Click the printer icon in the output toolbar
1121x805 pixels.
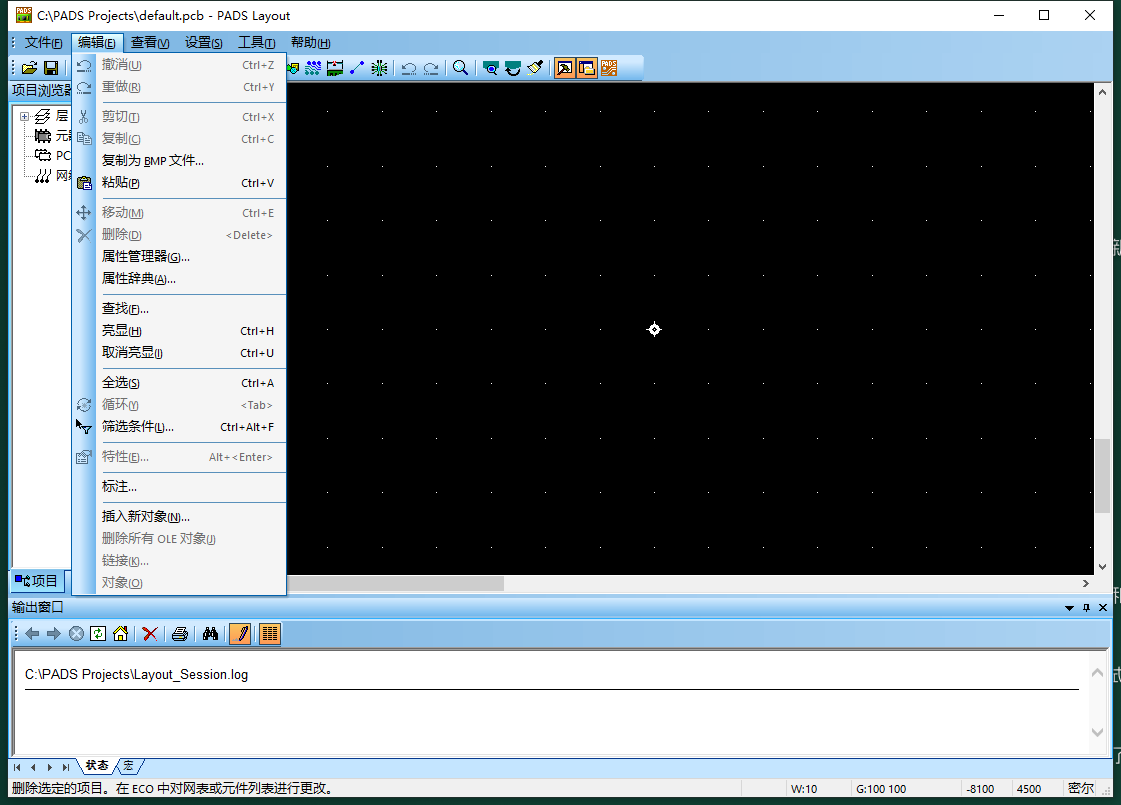(180, 633)
